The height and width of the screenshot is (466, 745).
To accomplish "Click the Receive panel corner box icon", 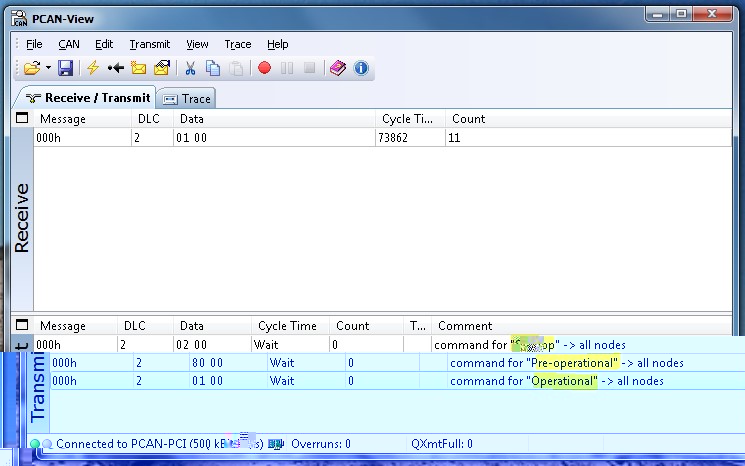I will coord(22,118).
